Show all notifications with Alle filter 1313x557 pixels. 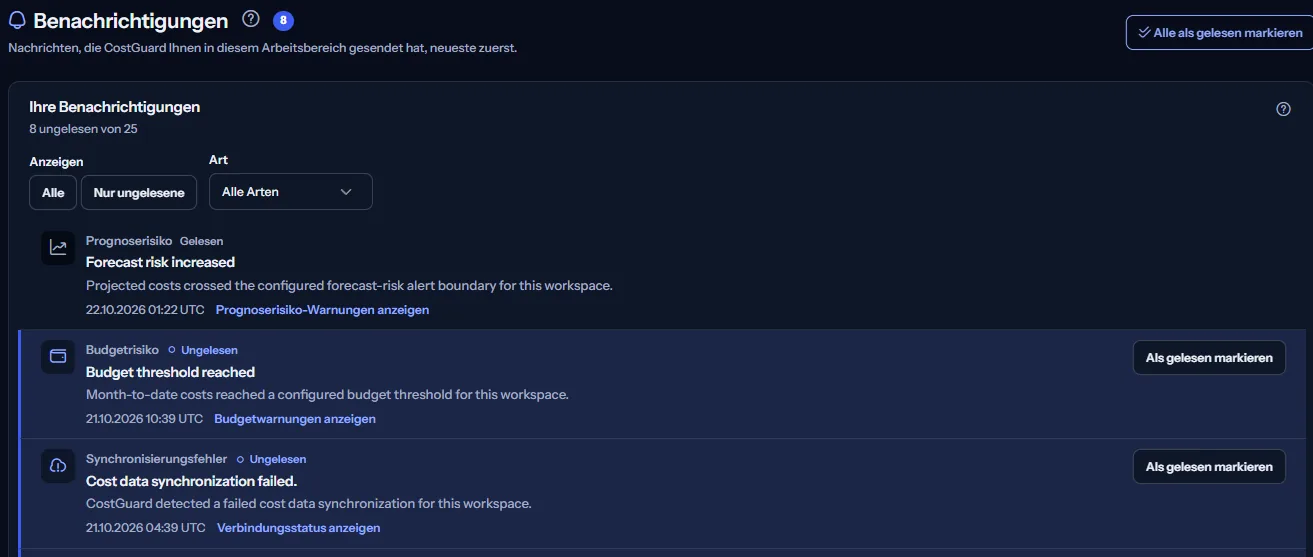53,192
